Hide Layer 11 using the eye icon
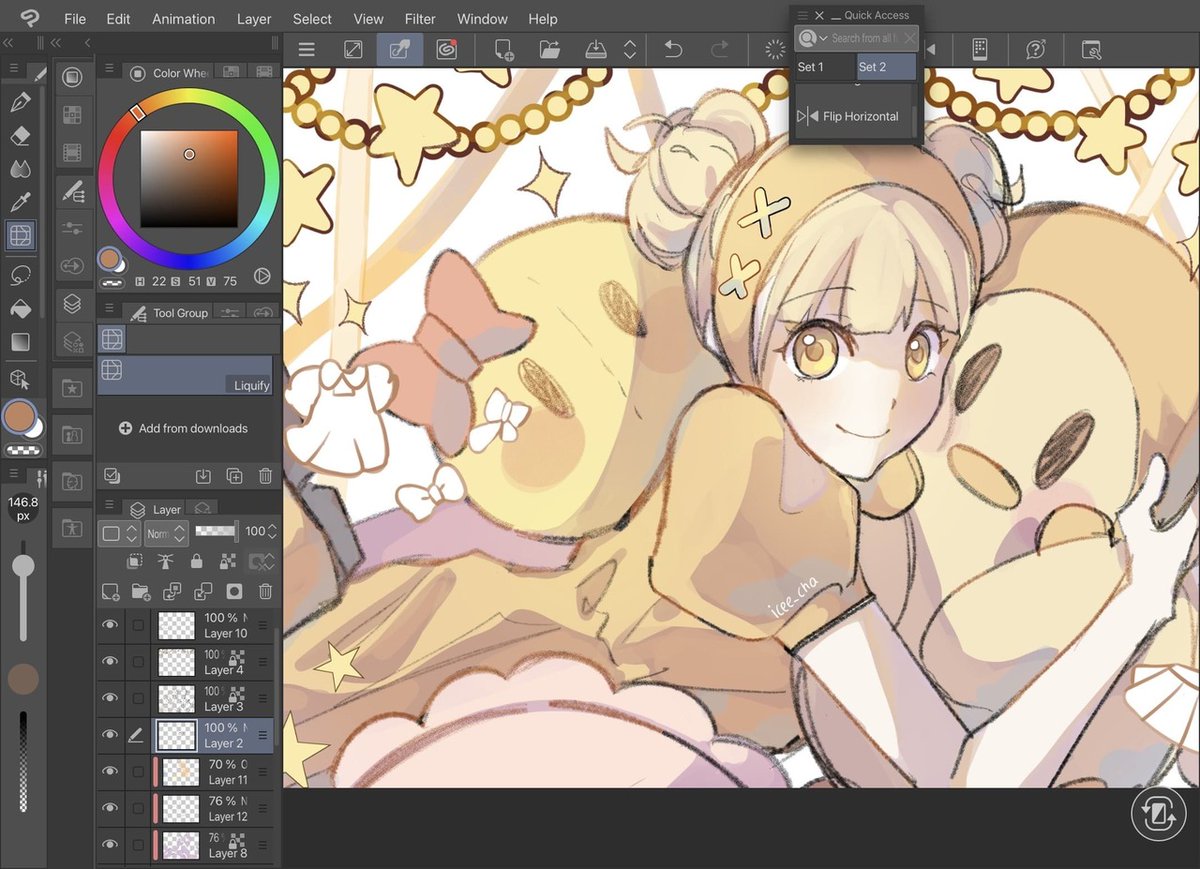Image resolution: width=1200 pixels, height=869 pixels. 110,771
